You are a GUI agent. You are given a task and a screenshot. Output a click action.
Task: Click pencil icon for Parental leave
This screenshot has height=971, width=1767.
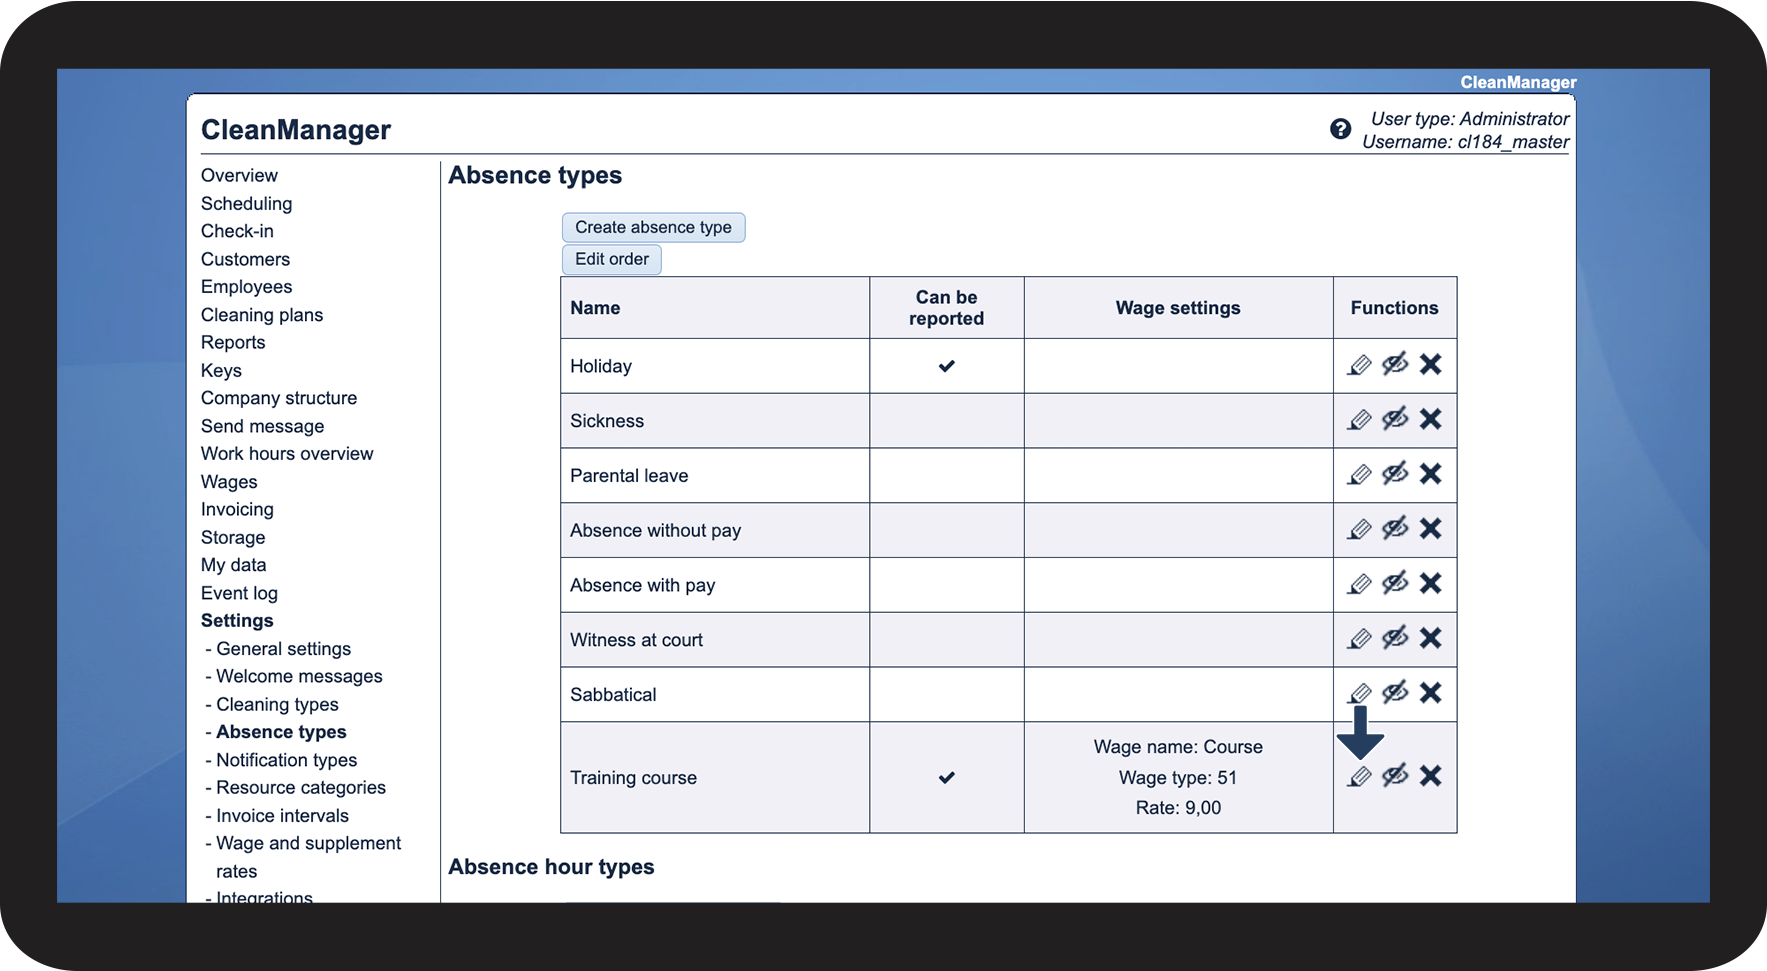coord(1359,474)
